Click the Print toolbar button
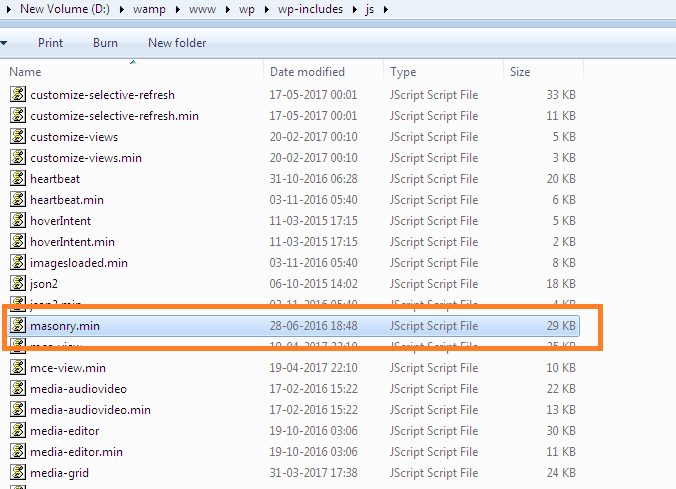 coord(50,43)
